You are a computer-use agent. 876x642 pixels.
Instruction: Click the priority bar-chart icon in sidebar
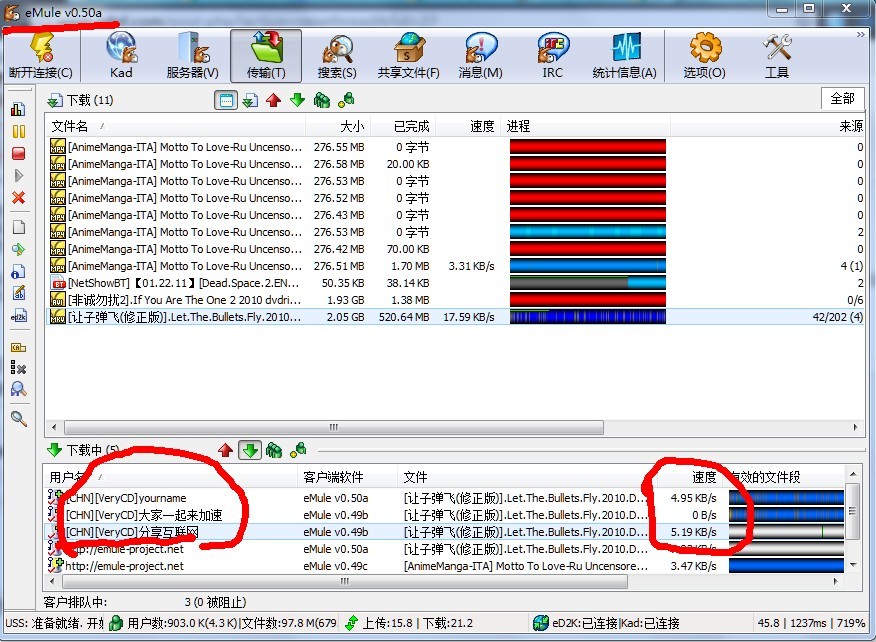tap(18, 109)
